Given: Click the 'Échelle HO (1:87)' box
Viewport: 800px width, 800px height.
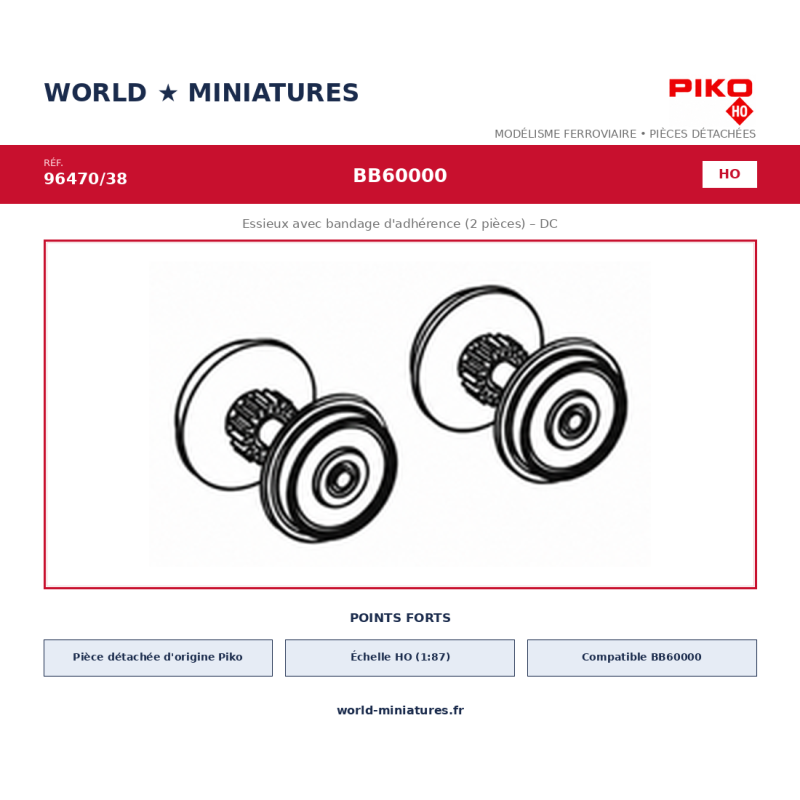Looking at the screenshot, I should tap(400, 658).
